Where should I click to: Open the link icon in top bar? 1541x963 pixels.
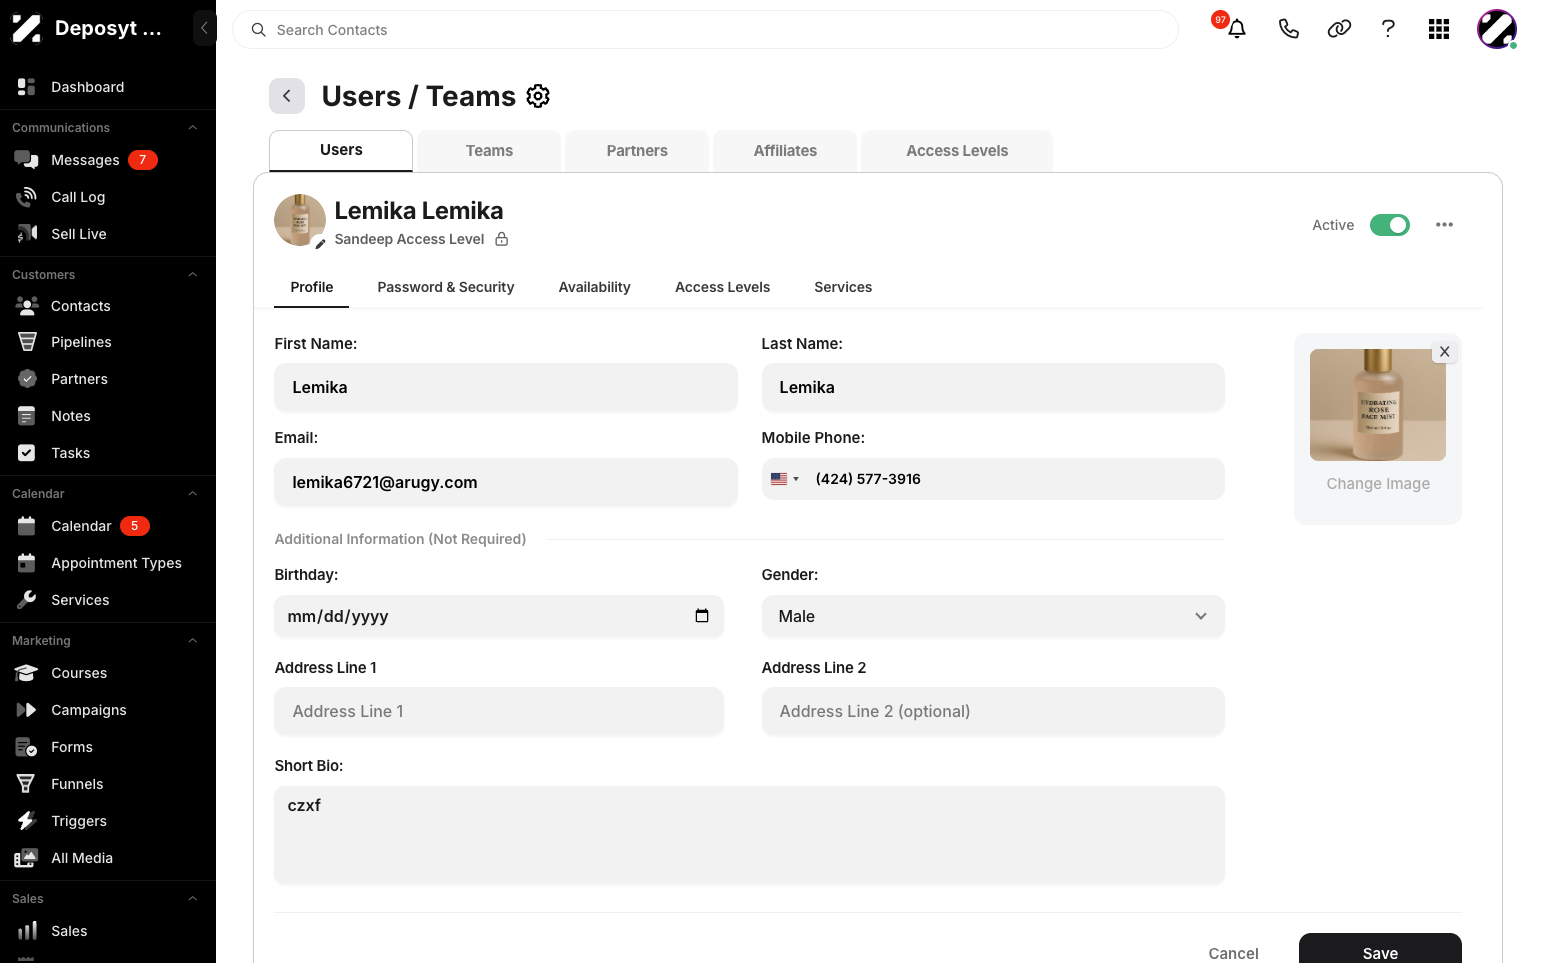tap(1339, 29)
